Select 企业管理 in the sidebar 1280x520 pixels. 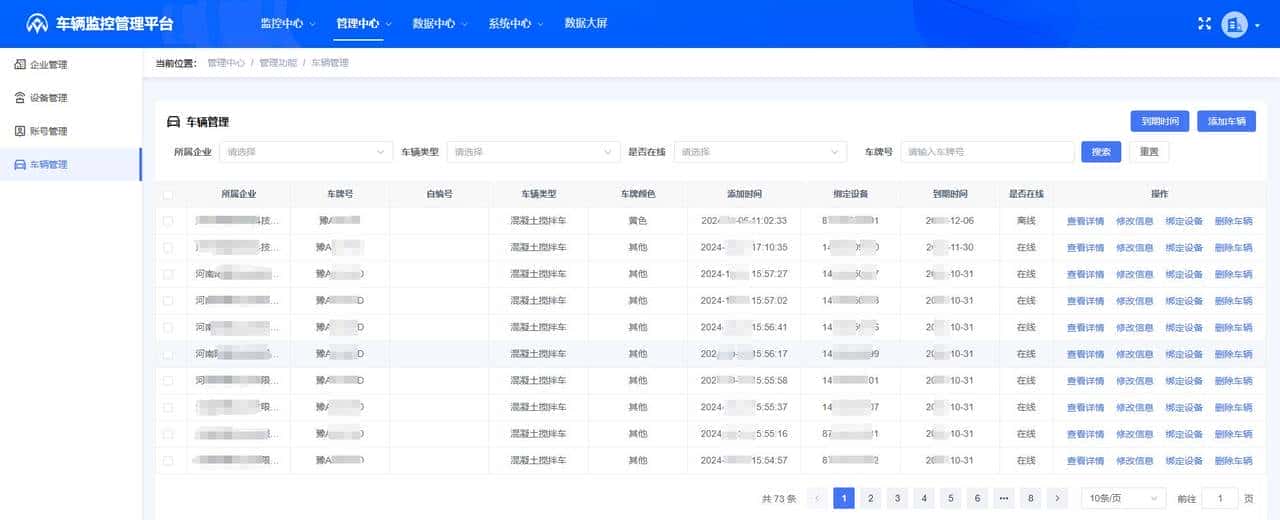71,65
